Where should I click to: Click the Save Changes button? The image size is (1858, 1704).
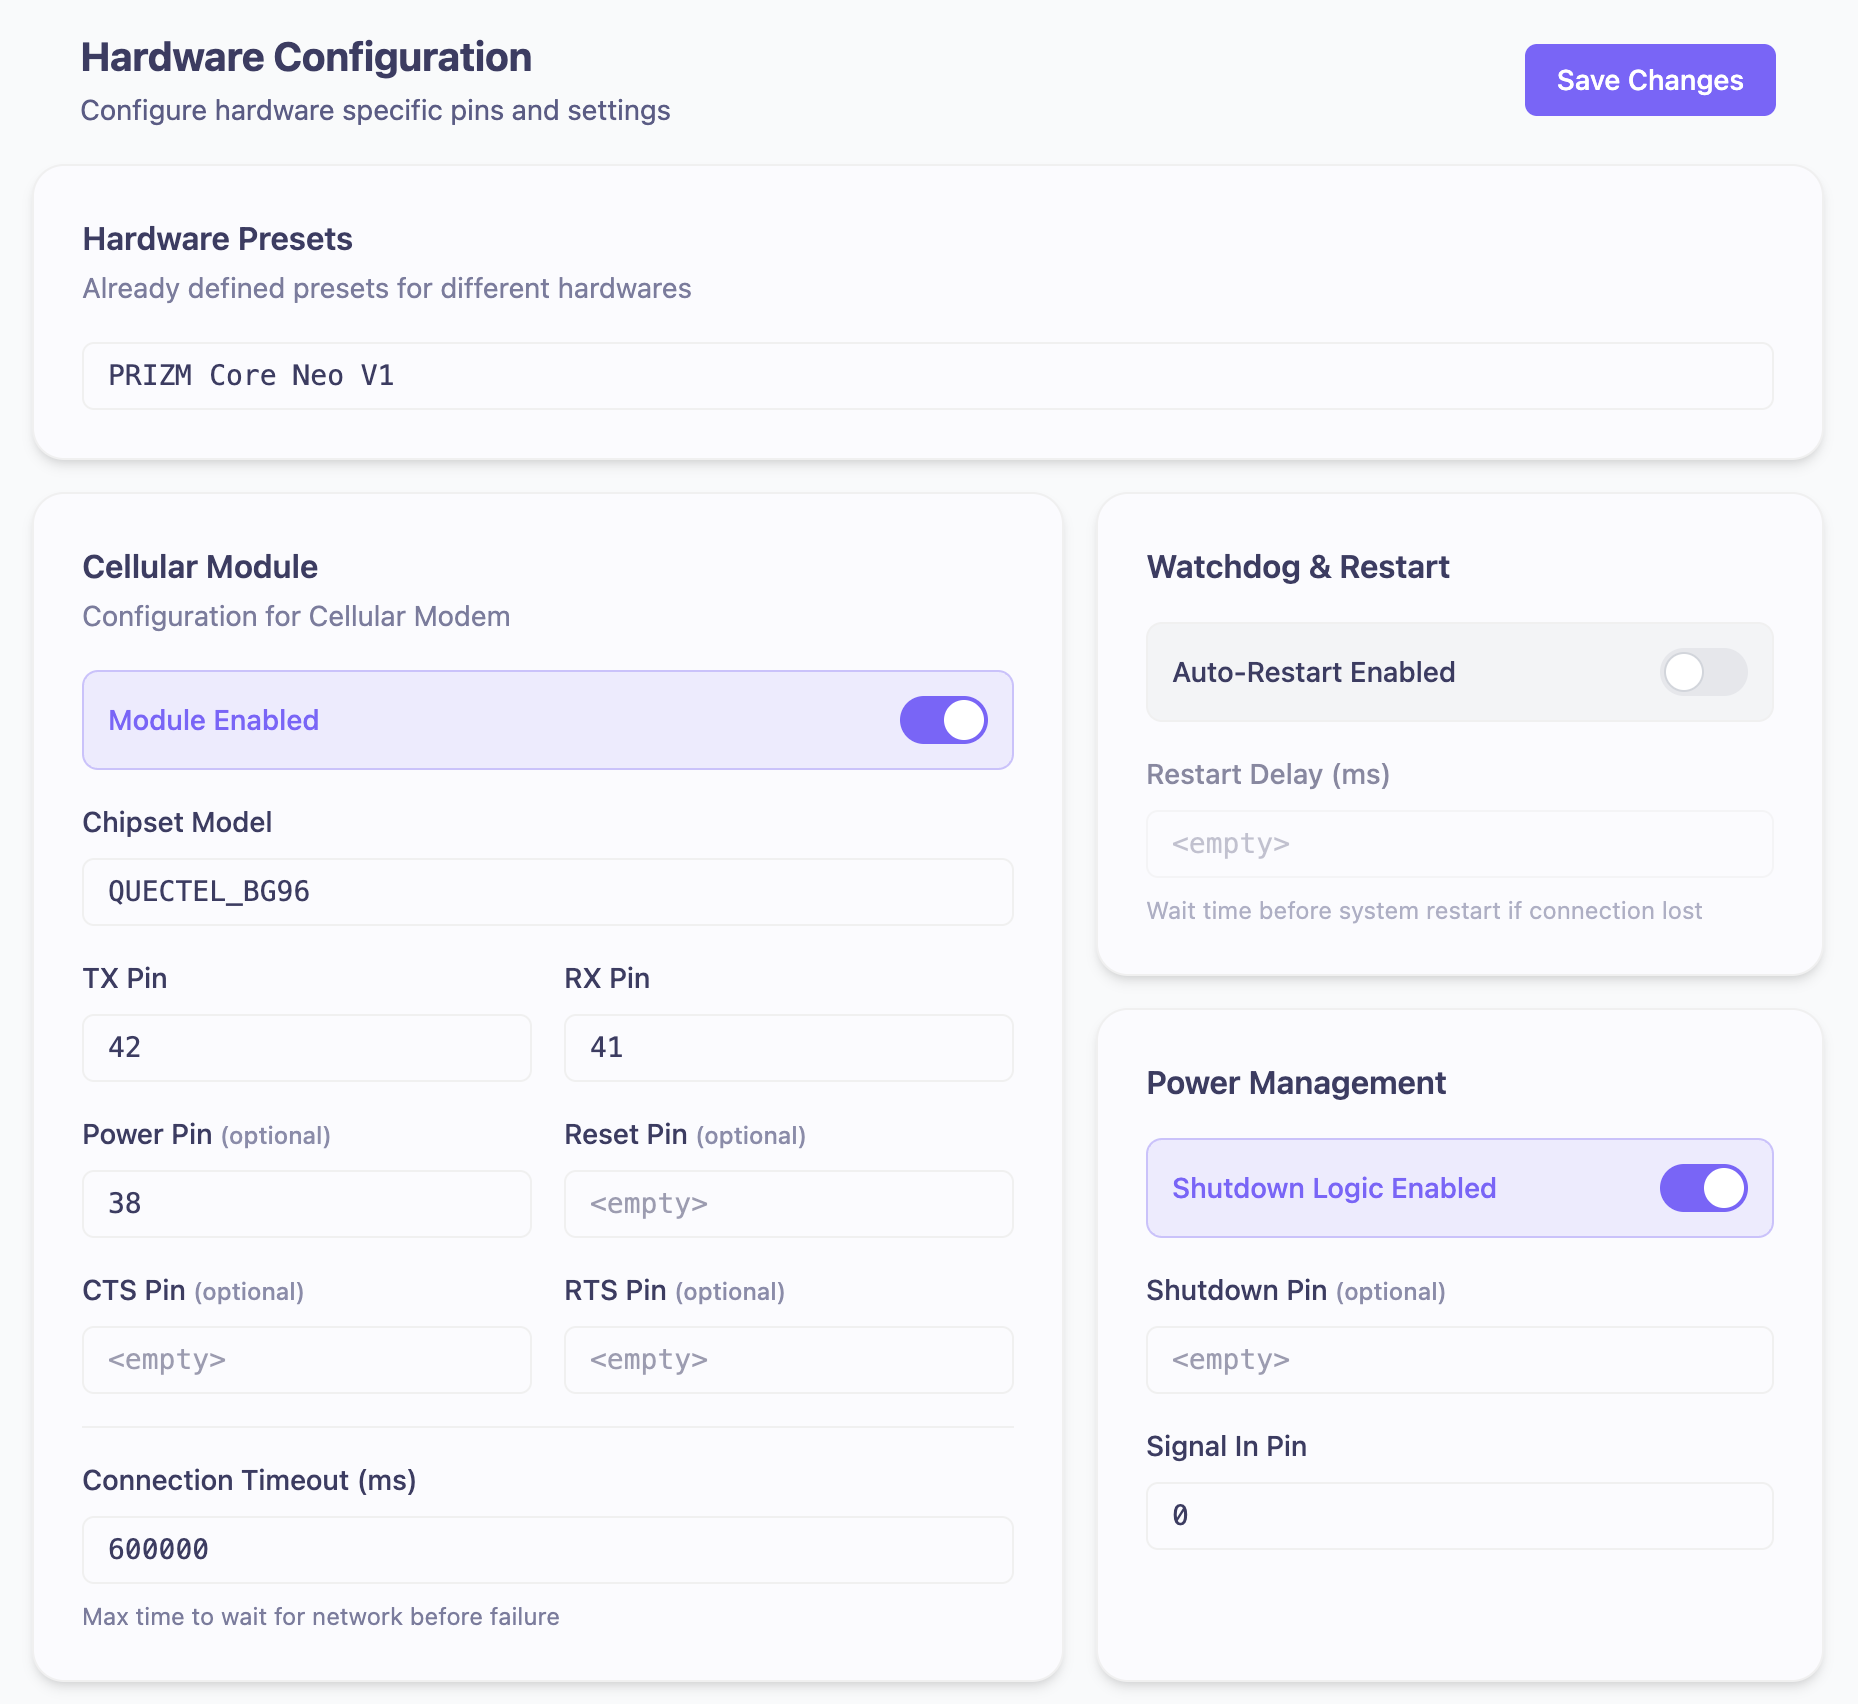tap(1650, 80)
